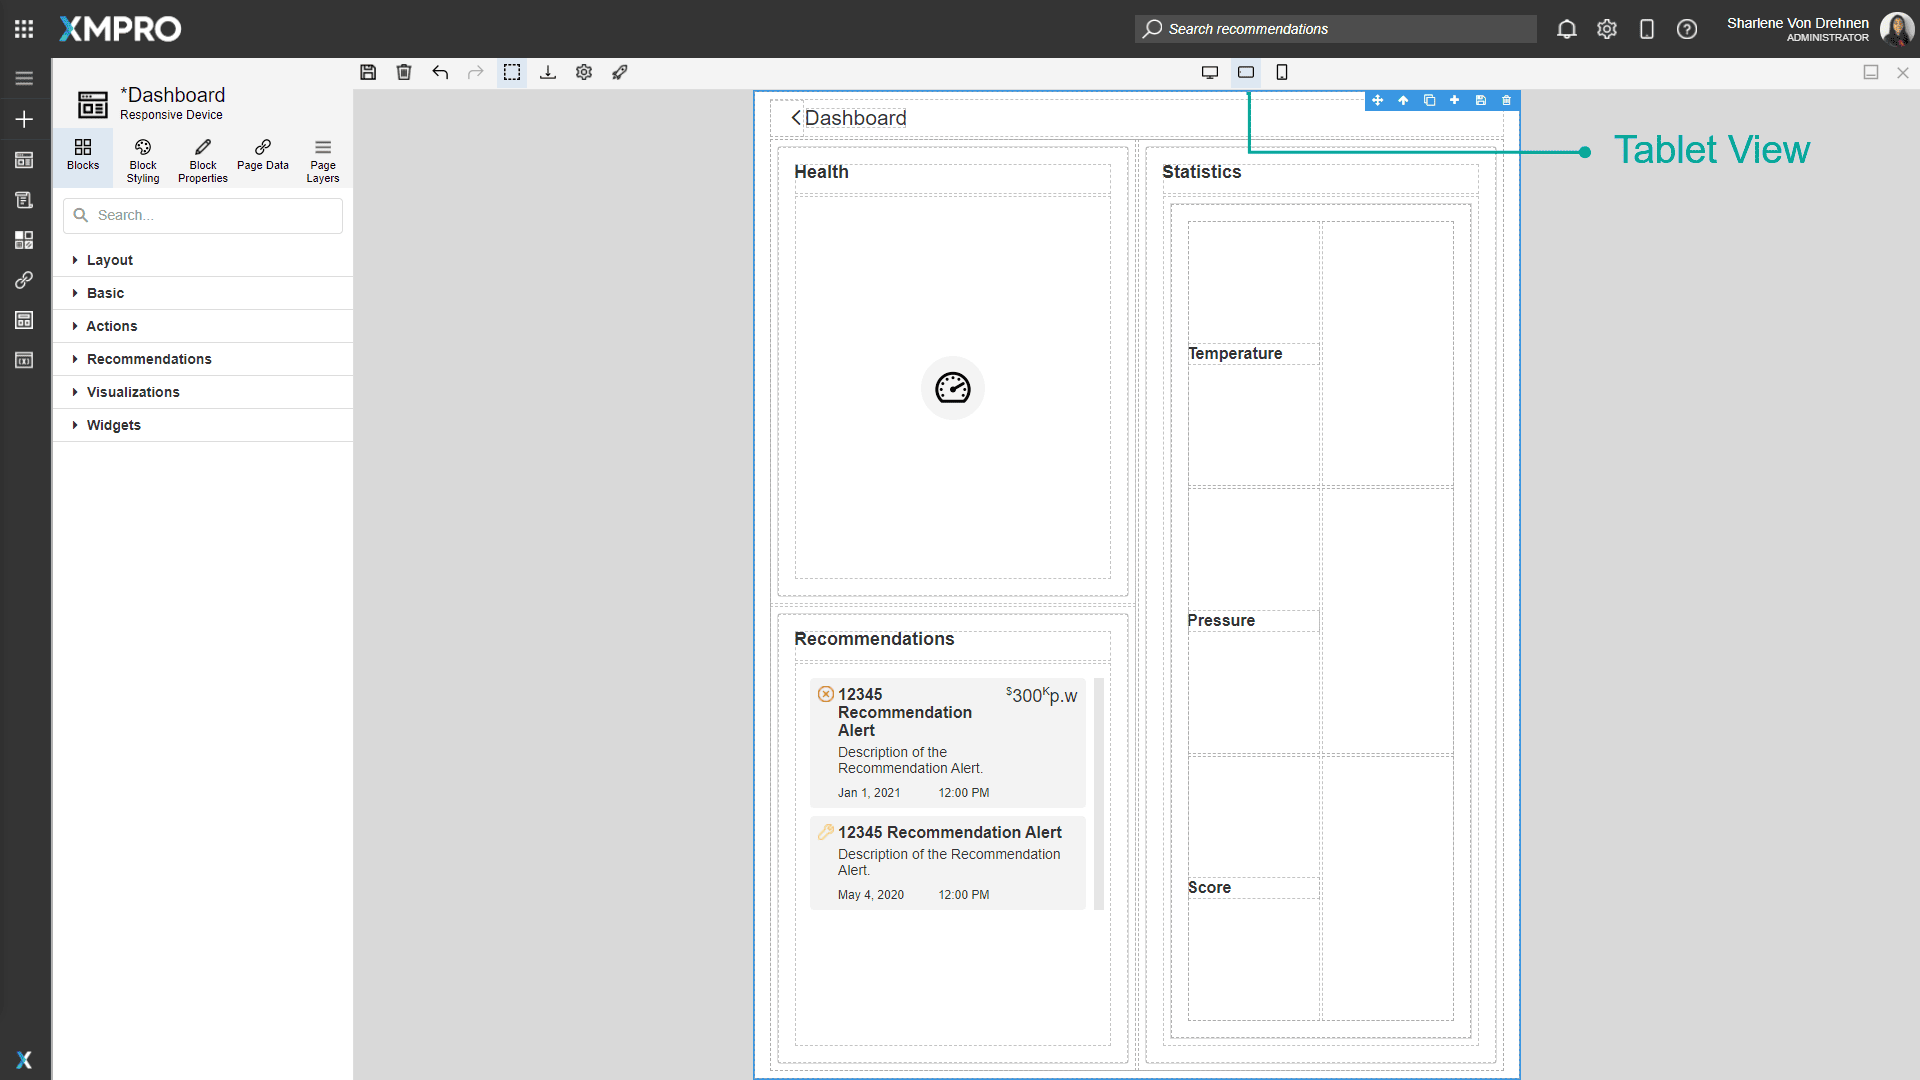Screen dimensions: 1920x1080
Task: Click the redo arrow in the toolbar
Action: [x=476, y=72]
